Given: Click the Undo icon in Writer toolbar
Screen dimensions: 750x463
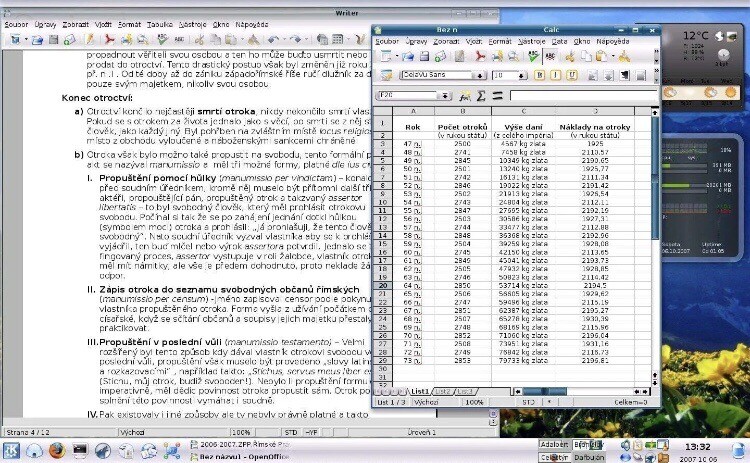Looking at the screenshot, I should pyautogui.click(x=273, y=40).
